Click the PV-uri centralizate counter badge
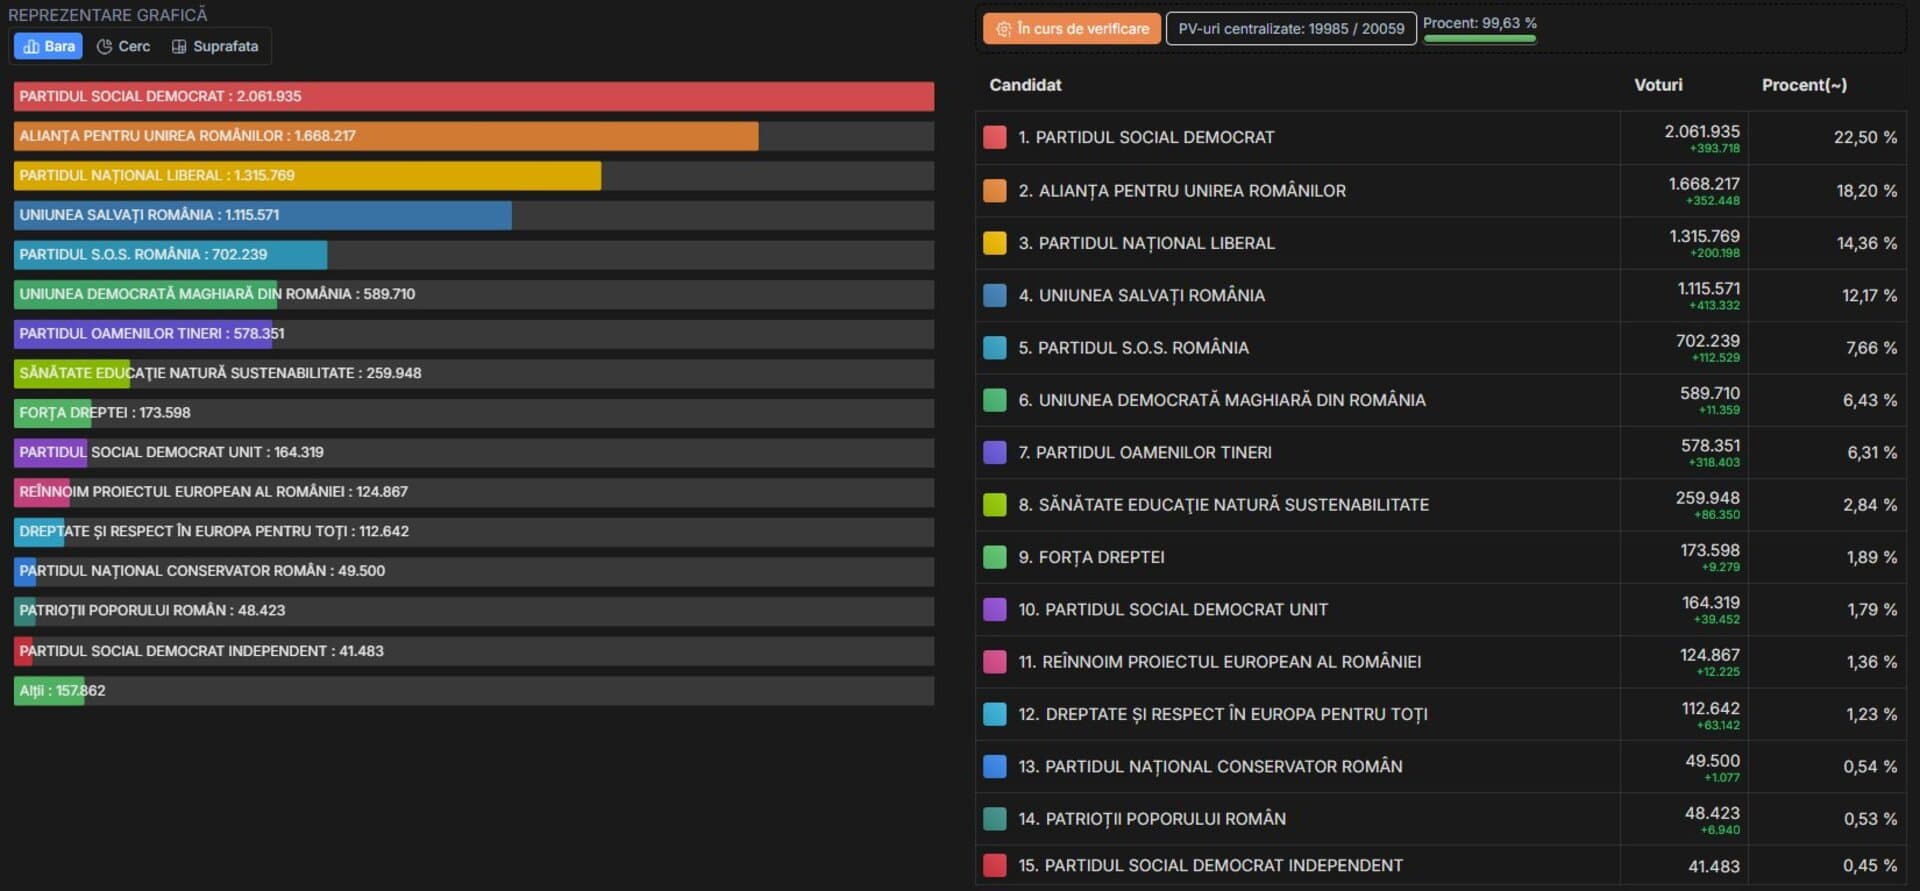Screen dimensions: 1920x891 click(x=1290, y=29)
